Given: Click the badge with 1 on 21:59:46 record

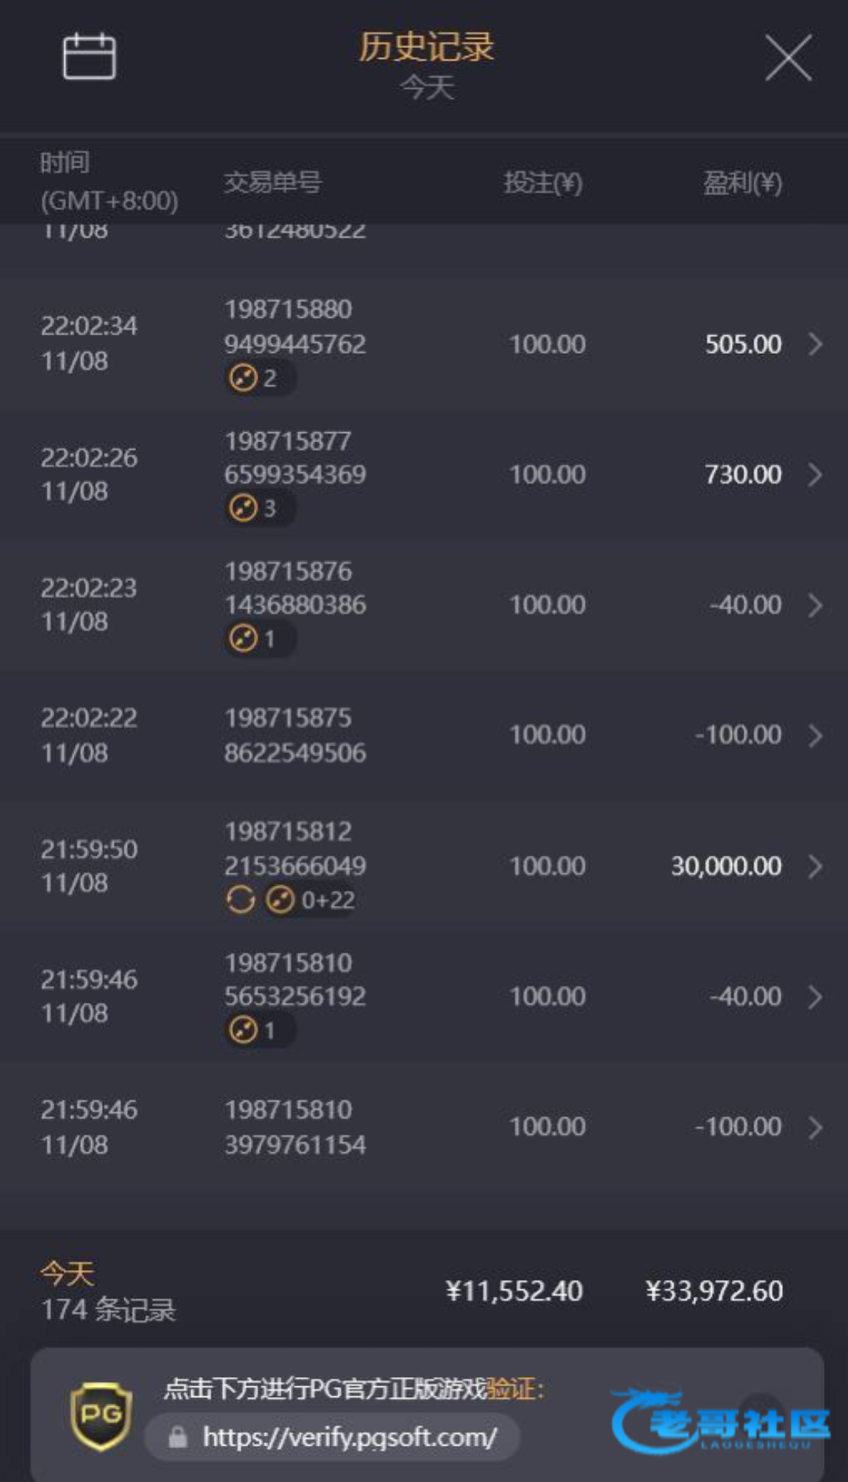Looking at the screenshot, I should click(x=255, y=1030).
